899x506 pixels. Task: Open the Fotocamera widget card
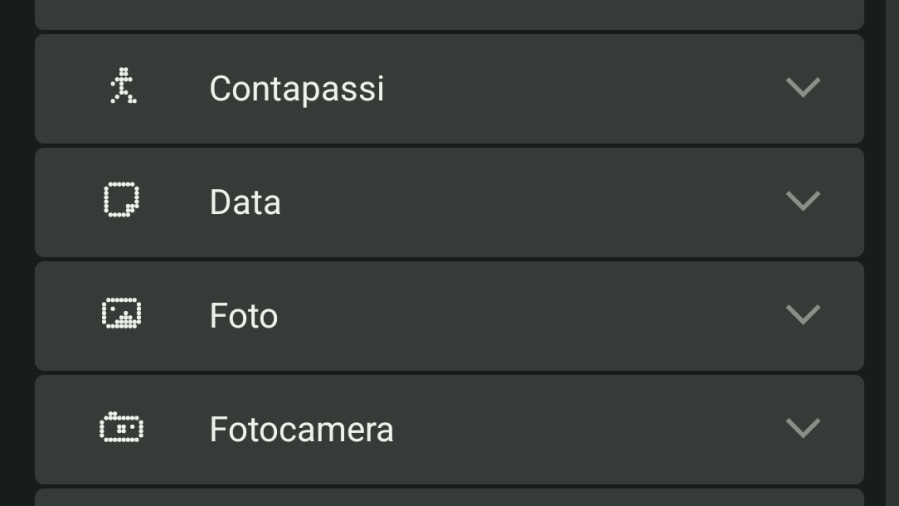tap(450, 429)
